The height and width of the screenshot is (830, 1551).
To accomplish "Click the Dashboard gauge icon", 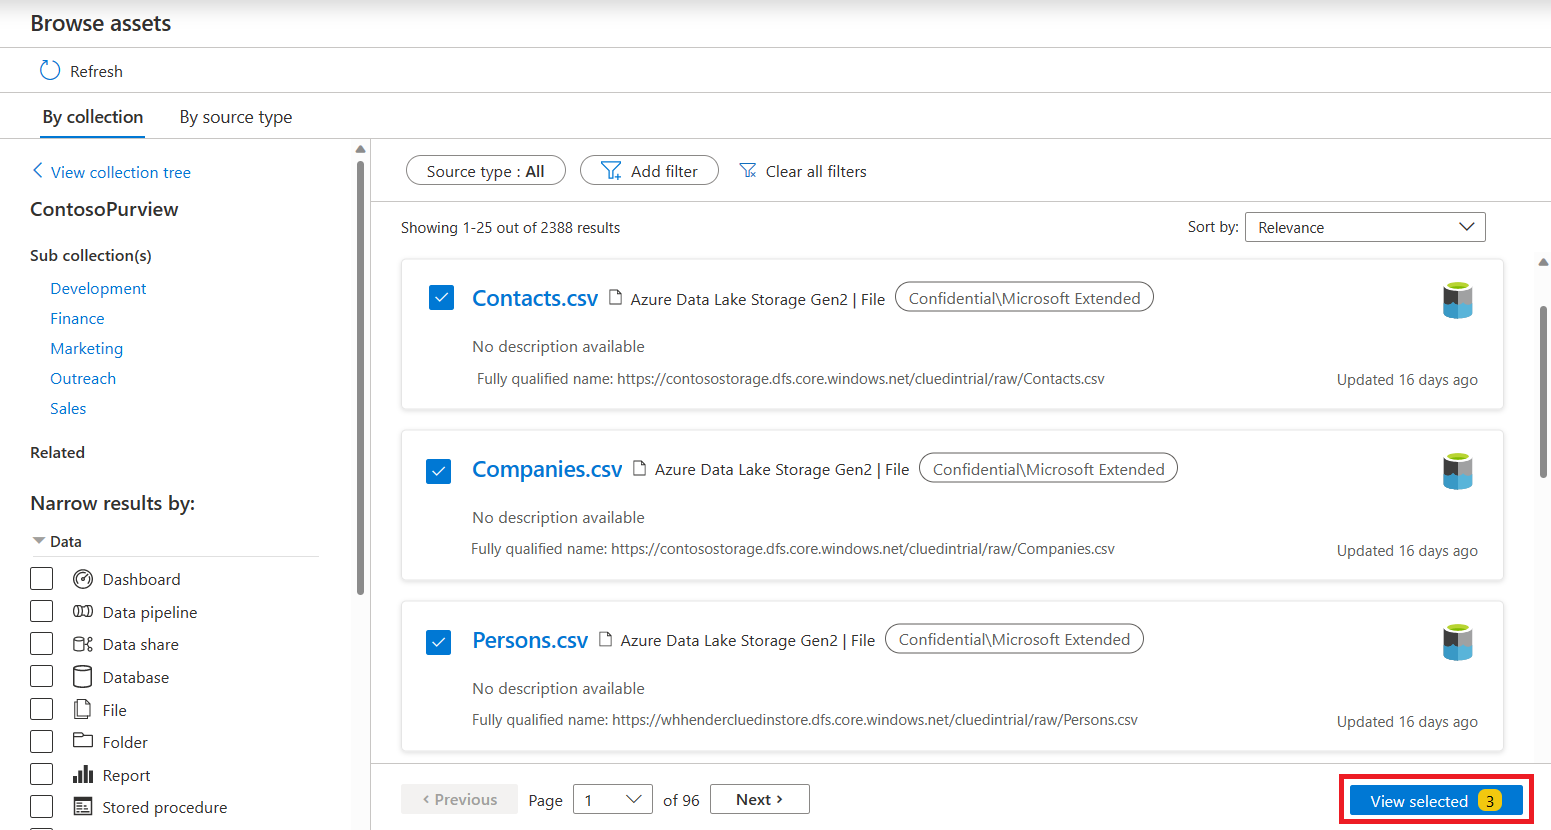I will coord(83,579).
